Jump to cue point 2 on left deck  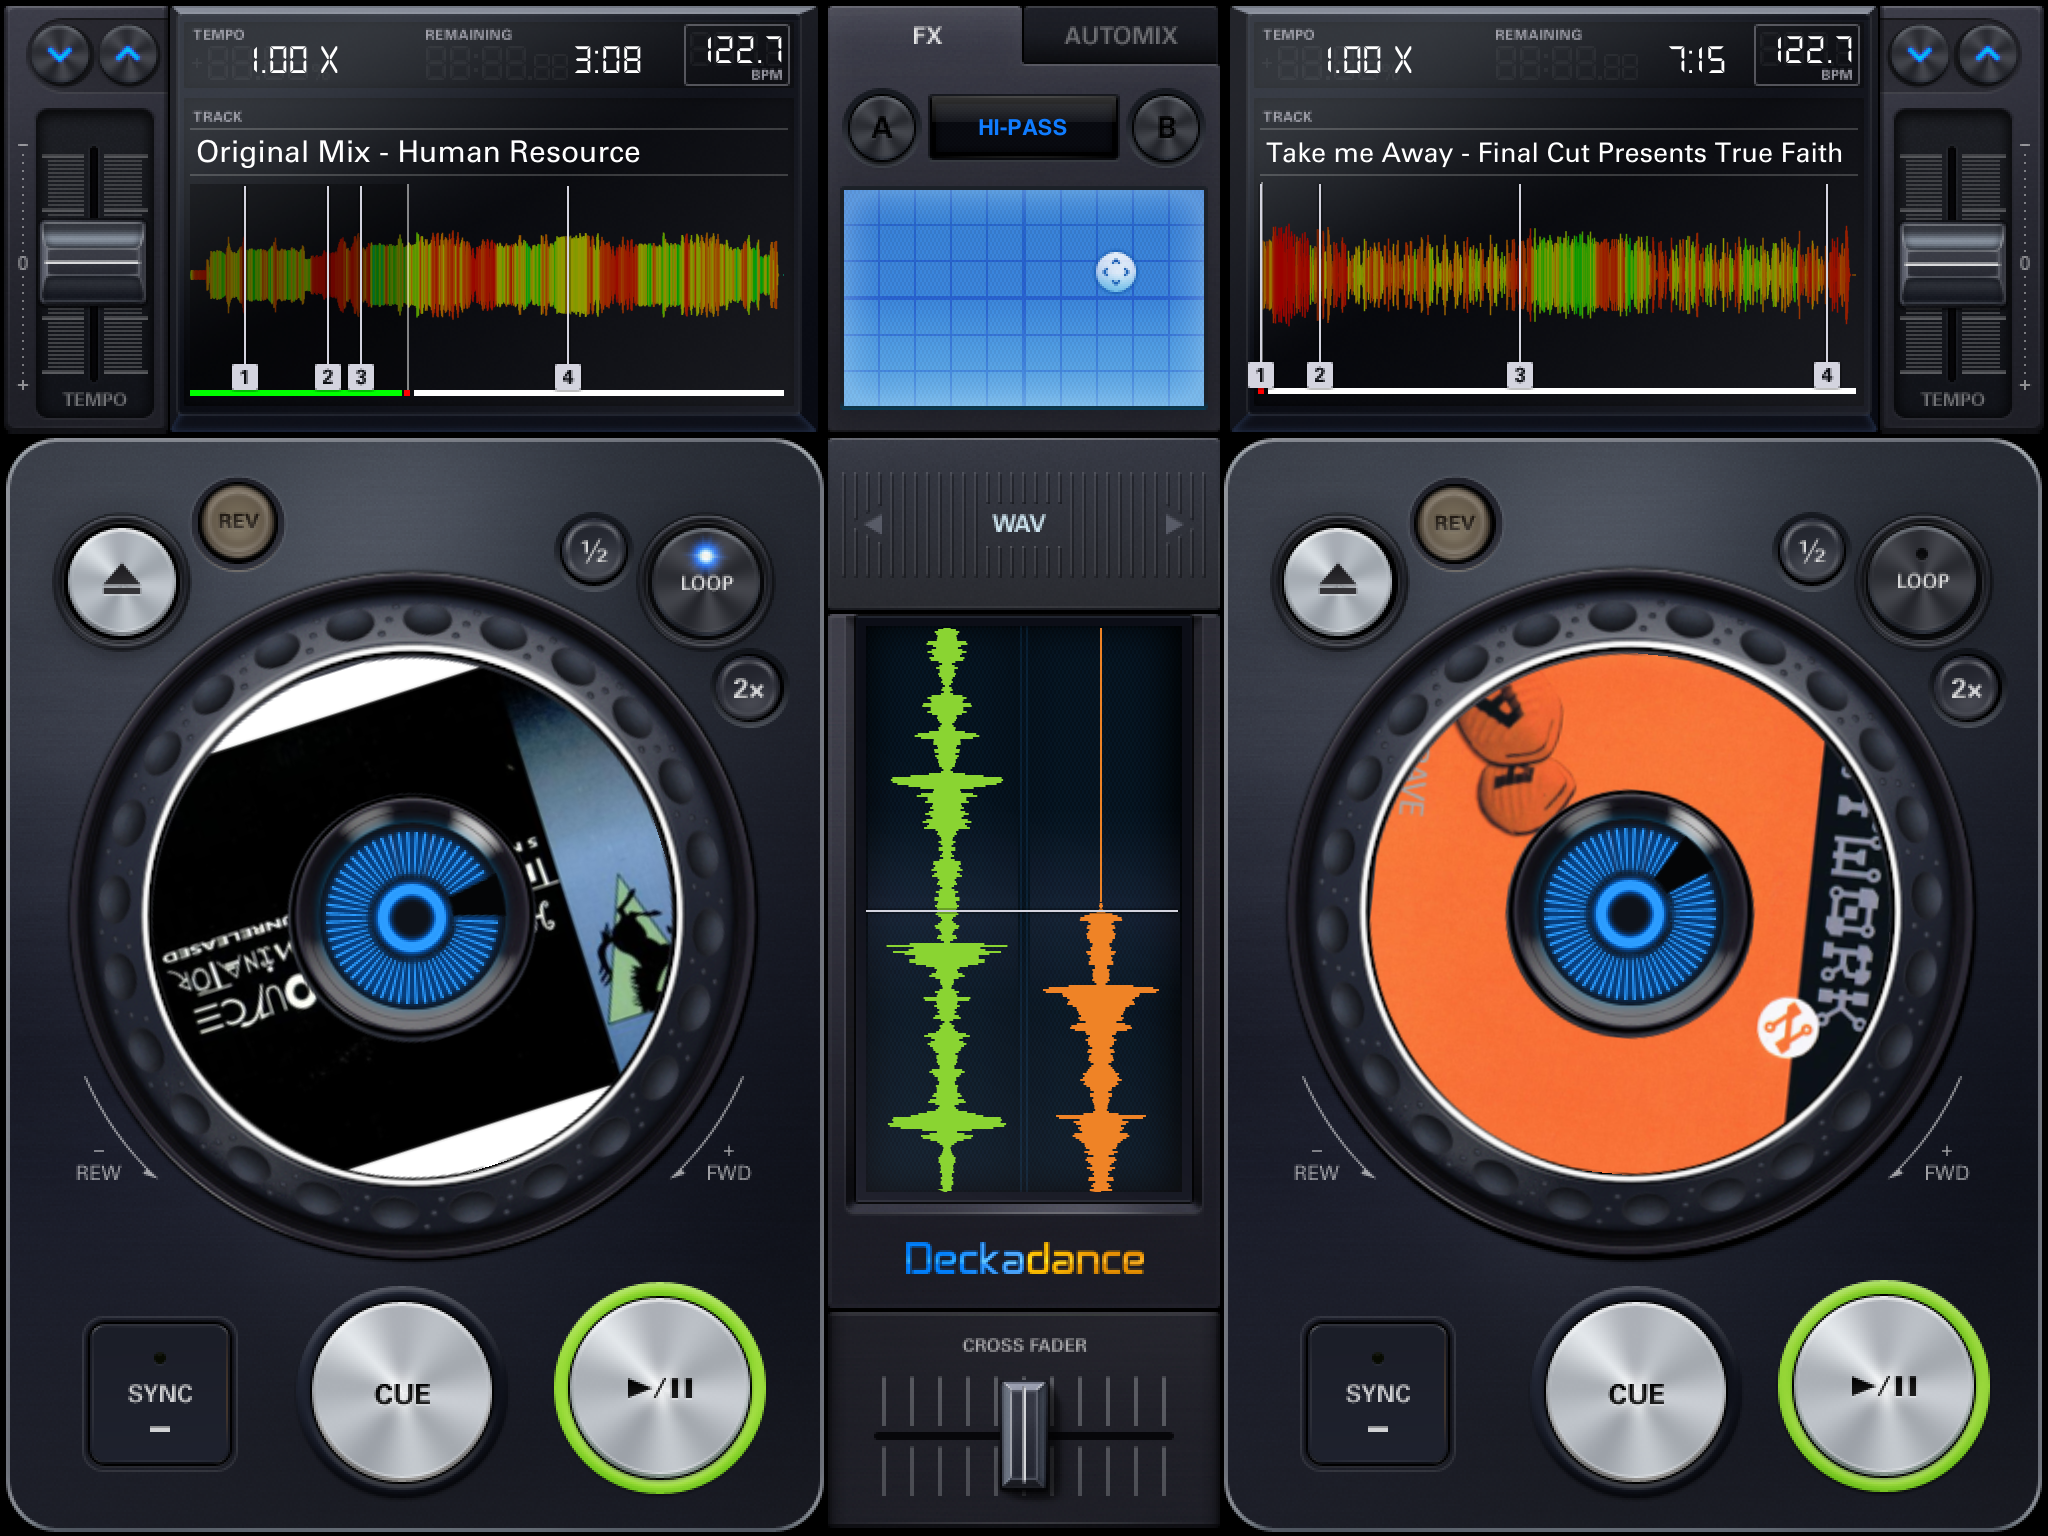point(327,377)
